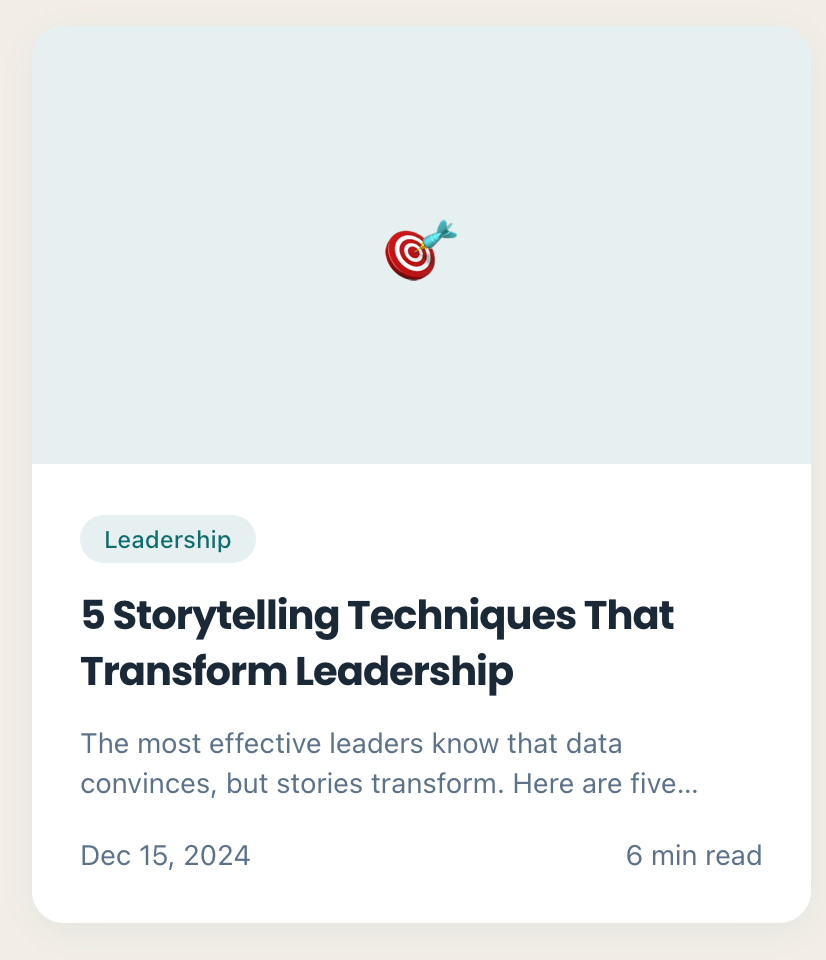Click the word That in the headline
The image size is (826, 960).
[x=629, y=615]
